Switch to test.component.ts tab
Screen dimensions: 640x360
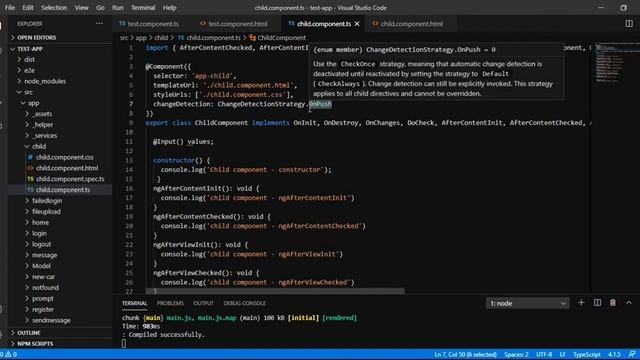pos(153,24)
